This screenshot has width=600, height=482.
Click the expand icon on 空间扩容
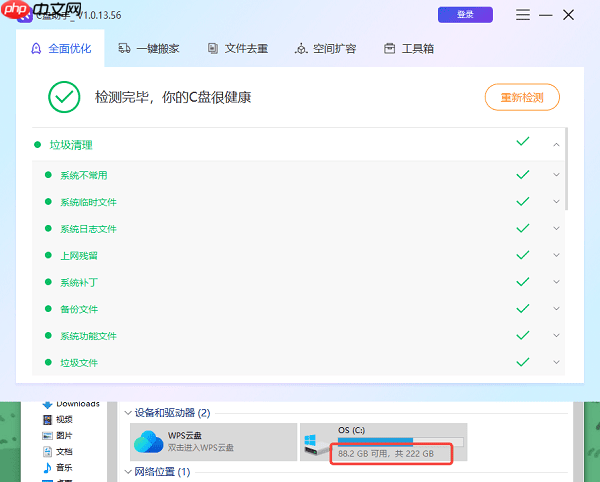coord(301,49)
